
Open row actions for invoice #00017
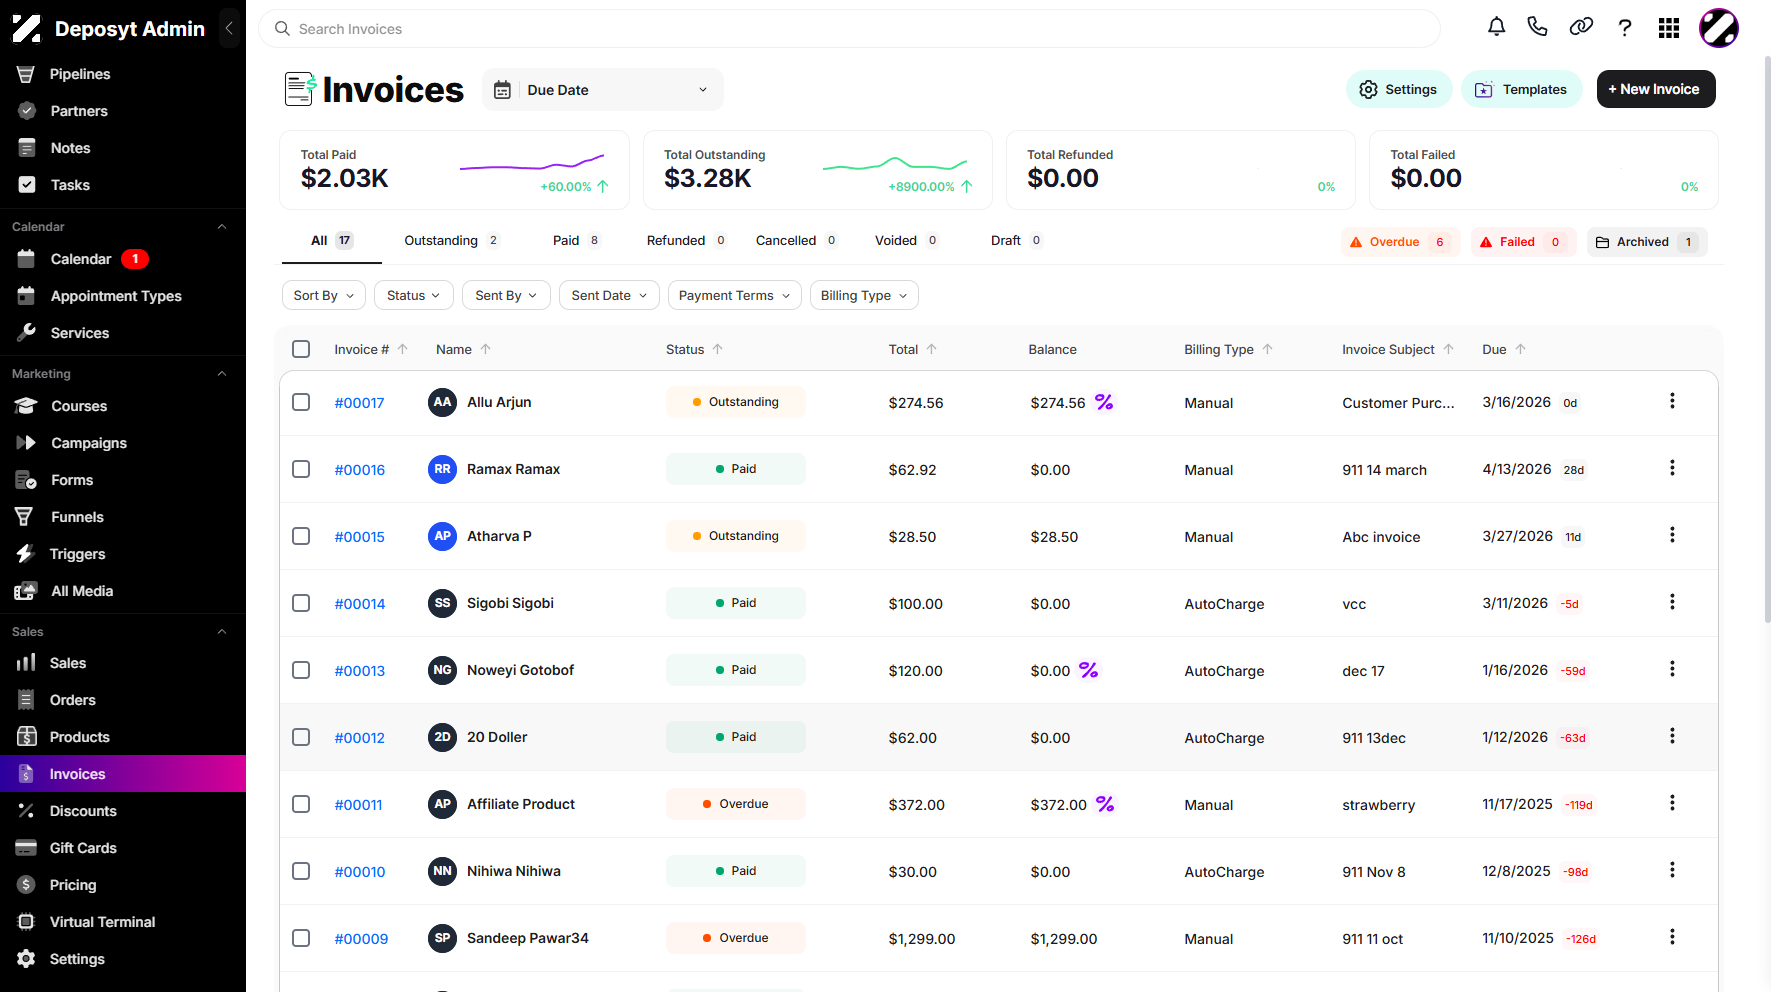(1672, 401)
